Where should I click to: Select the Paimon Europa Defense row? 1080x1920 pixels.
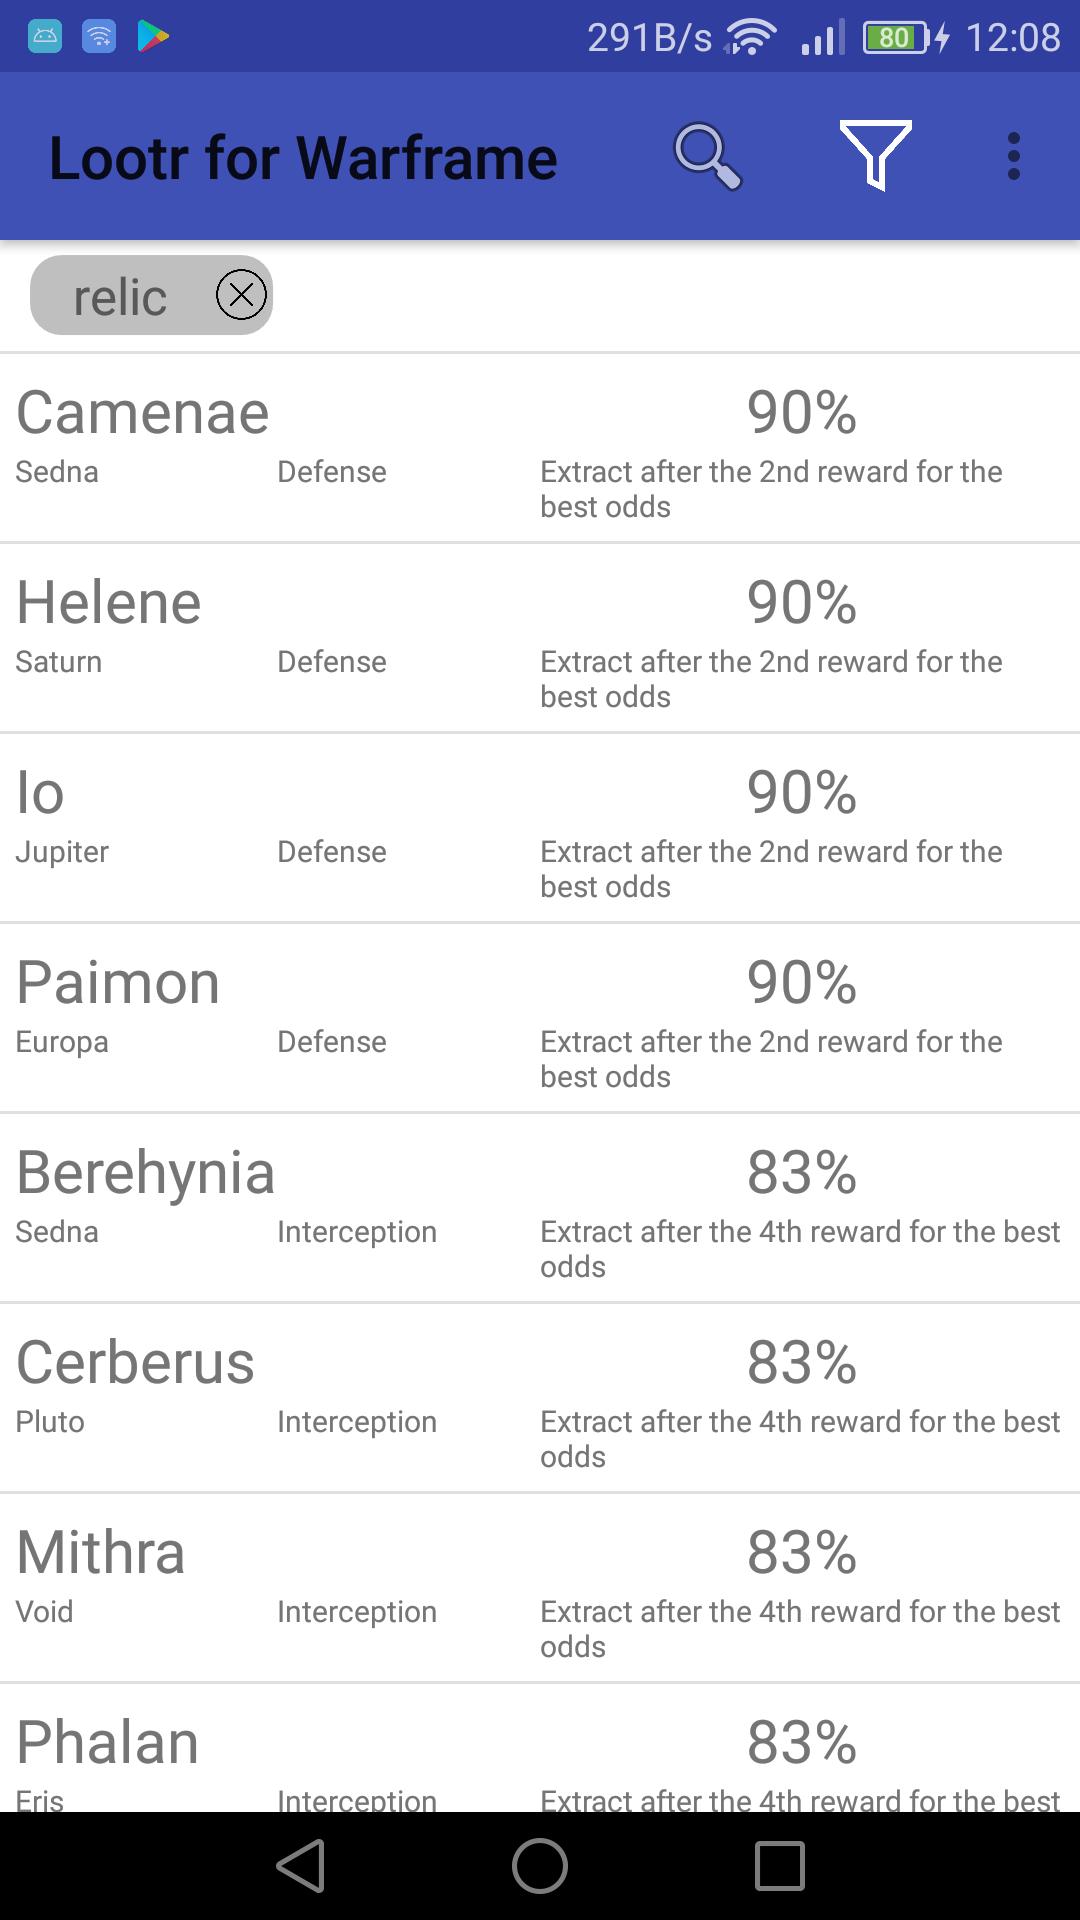540,1018
